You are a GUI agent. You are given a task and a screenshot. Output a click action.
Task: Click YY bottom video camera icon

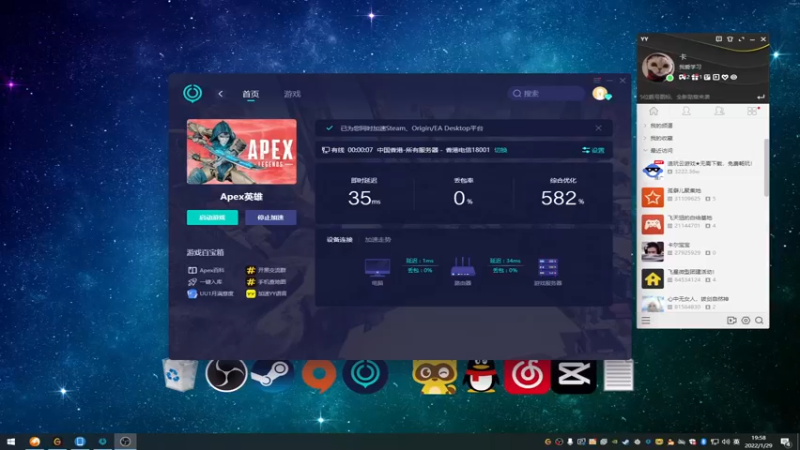[732, 320]
